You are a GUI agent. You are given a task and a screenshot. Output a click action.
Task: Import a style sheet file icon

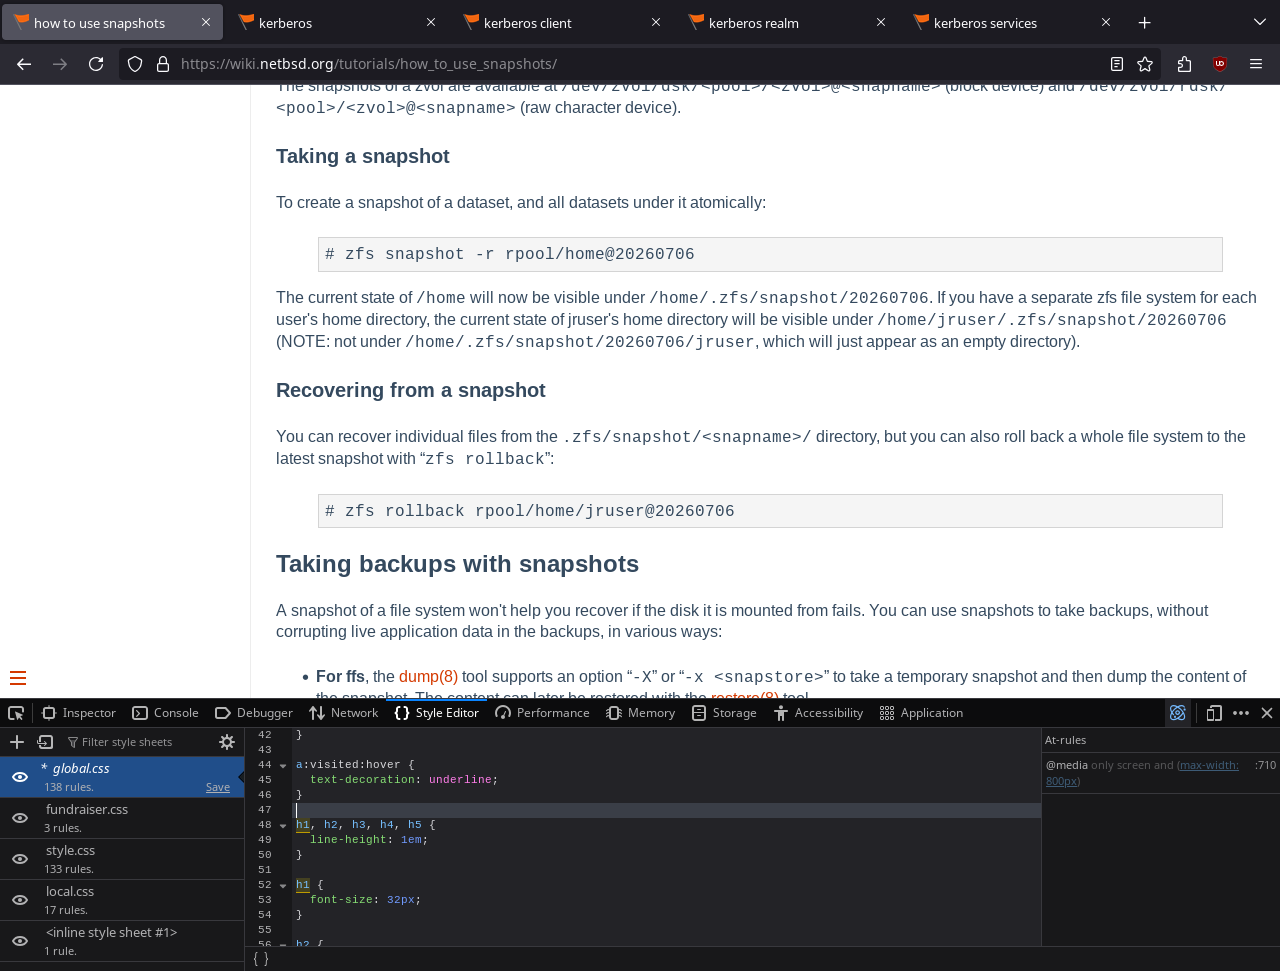coord(45,742)
